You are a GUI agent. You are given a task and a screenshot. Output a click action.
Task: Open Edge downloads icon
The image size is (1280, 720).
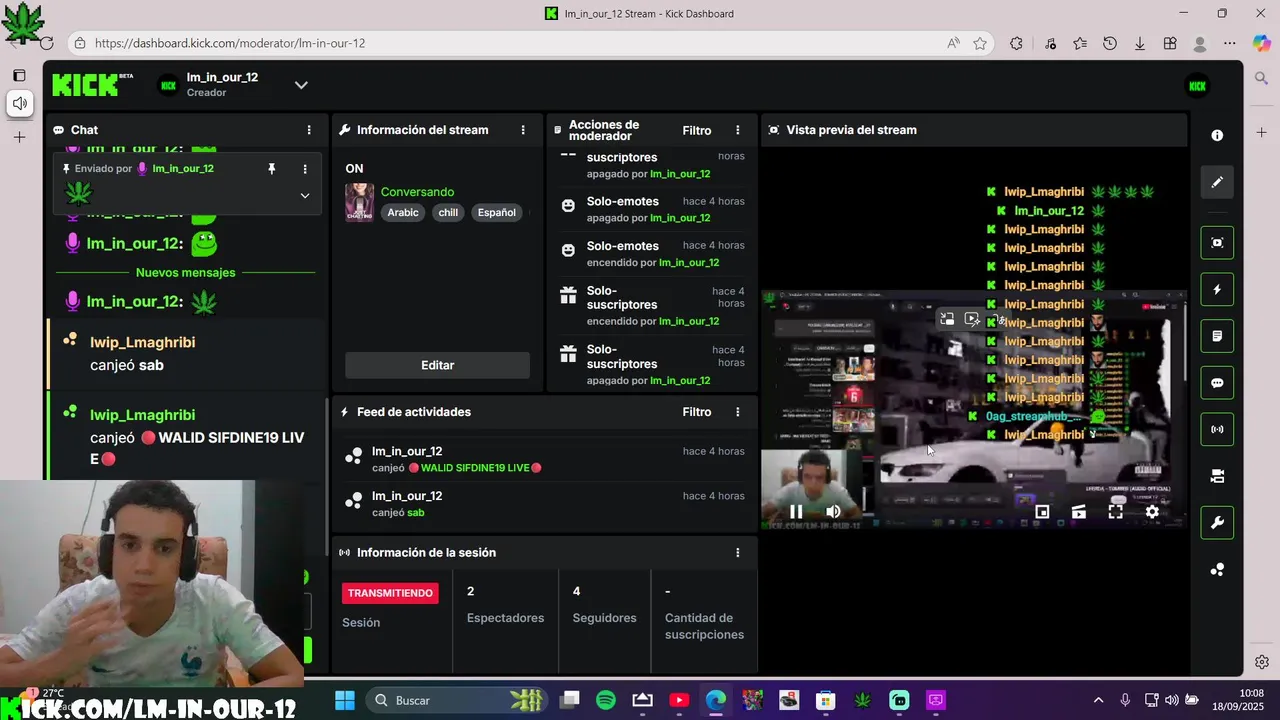tap(1140, 43)
